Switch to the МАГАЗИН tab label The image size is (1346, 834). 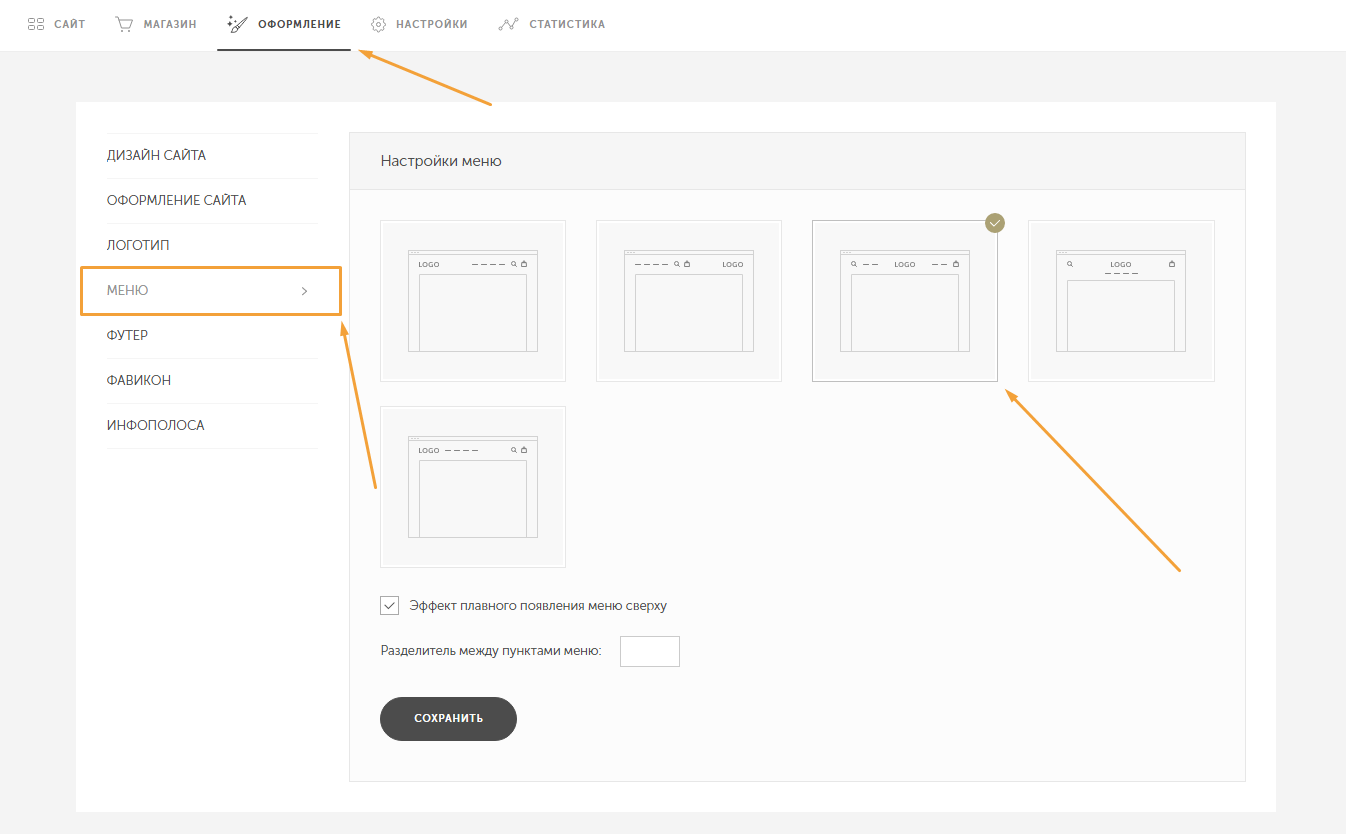click(170, 24)
